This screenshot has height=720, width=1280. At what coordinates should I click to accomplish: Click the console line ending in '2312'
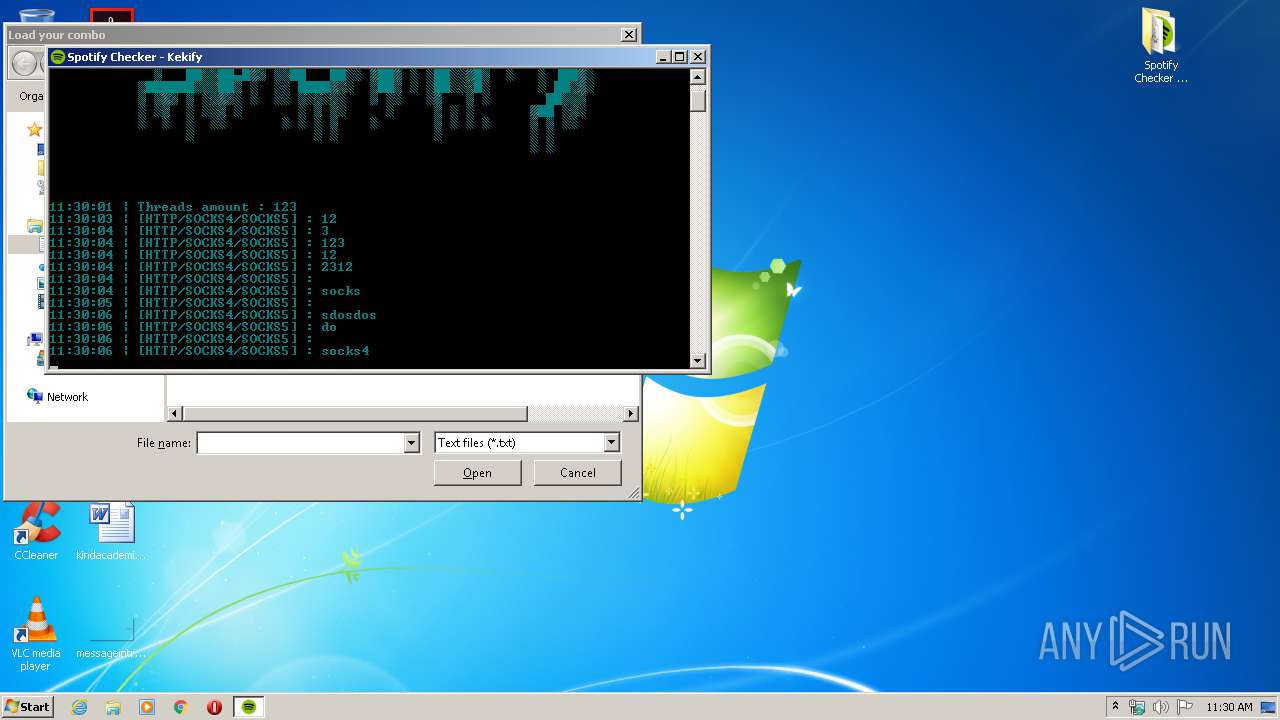click(x=200, y=267)
